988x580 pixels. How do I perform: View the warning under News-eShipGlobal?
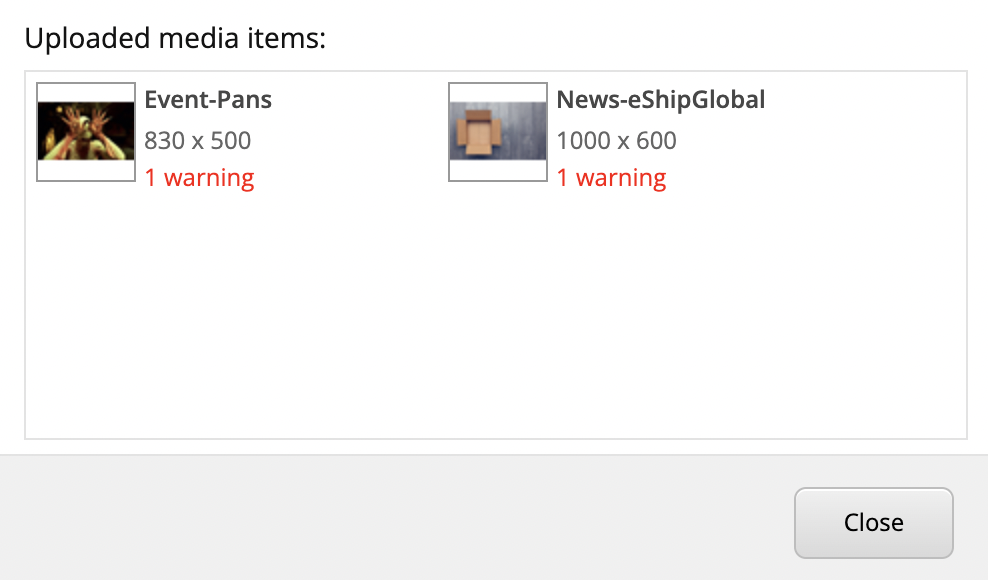(611, 178)
